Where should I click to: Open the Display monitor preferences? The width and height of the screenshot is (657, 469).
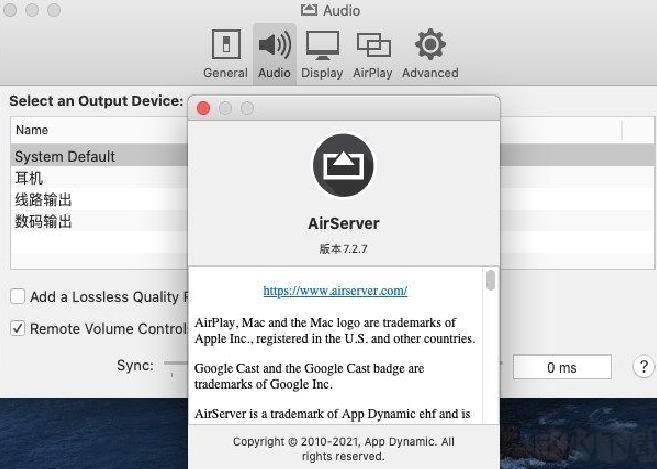pyautogui.click(x=322, y=54)
